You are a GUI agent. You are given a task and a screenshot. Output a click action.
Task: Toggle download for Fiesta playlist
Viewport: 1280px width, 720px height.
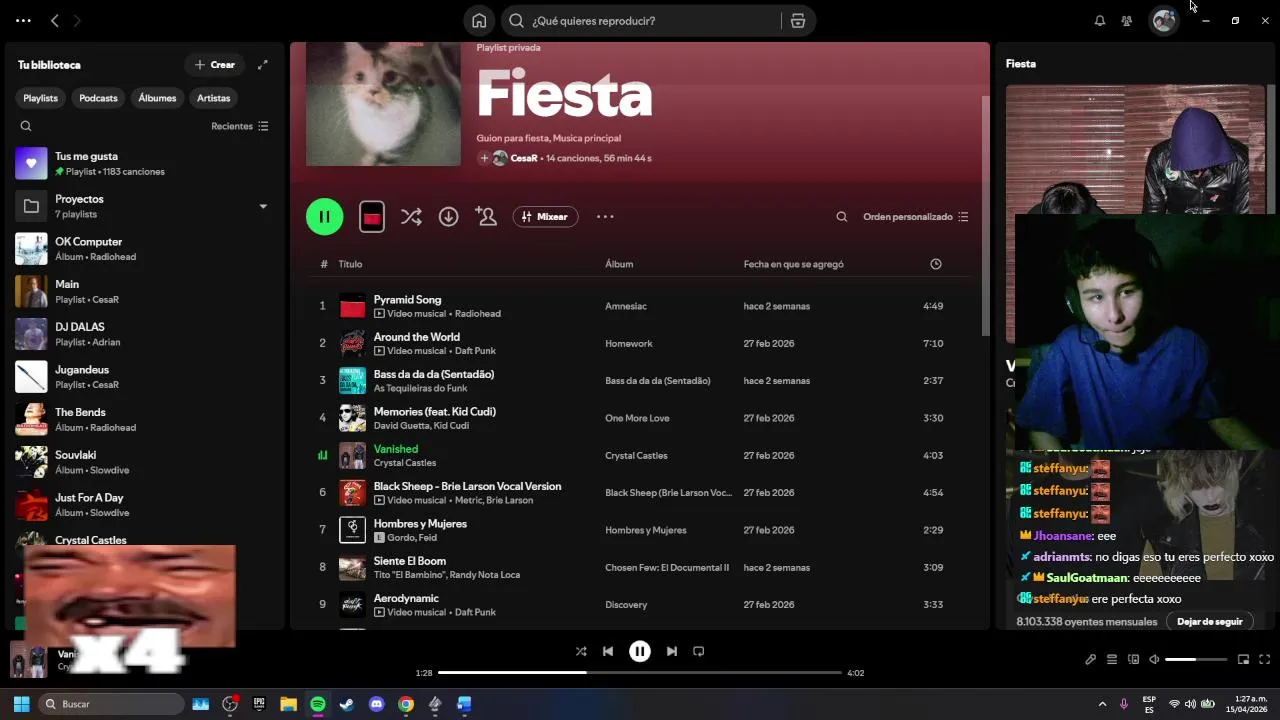tap(449, 216)
